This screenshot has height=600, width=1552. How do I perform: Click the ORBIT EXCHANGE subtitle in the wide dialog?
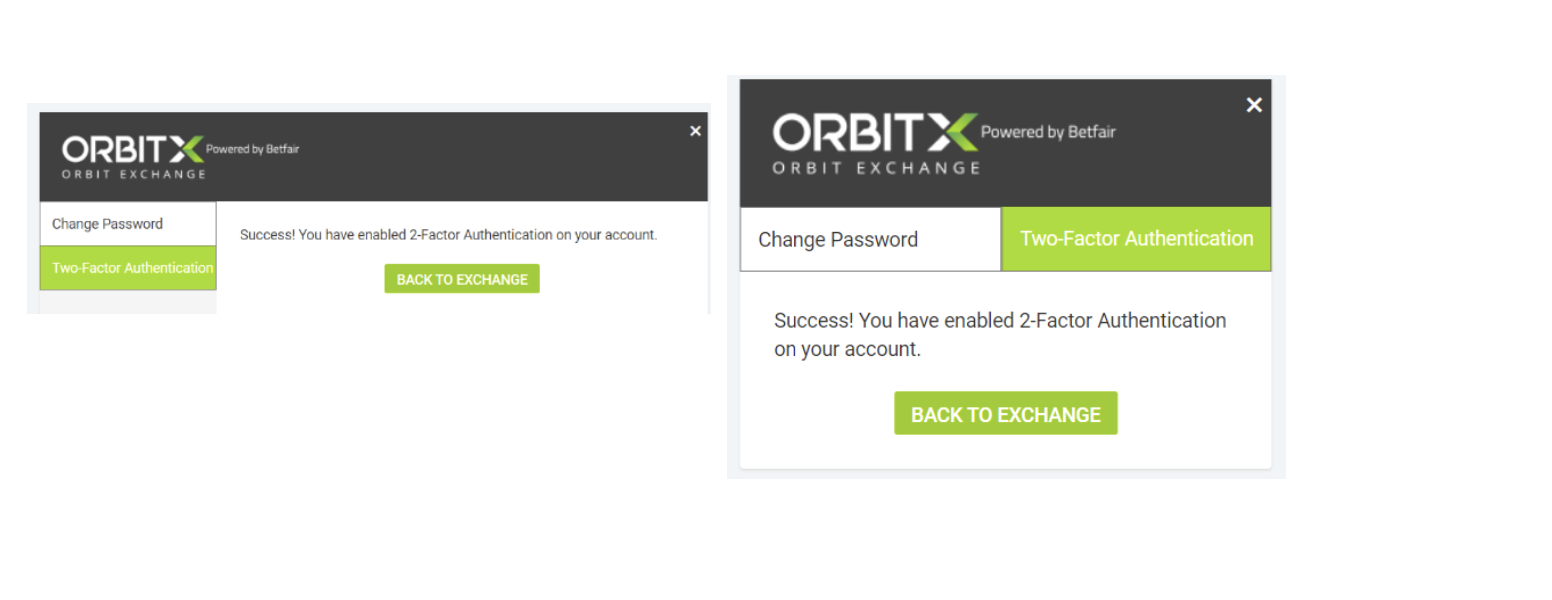pyautogui.click(x=133, y=174)
